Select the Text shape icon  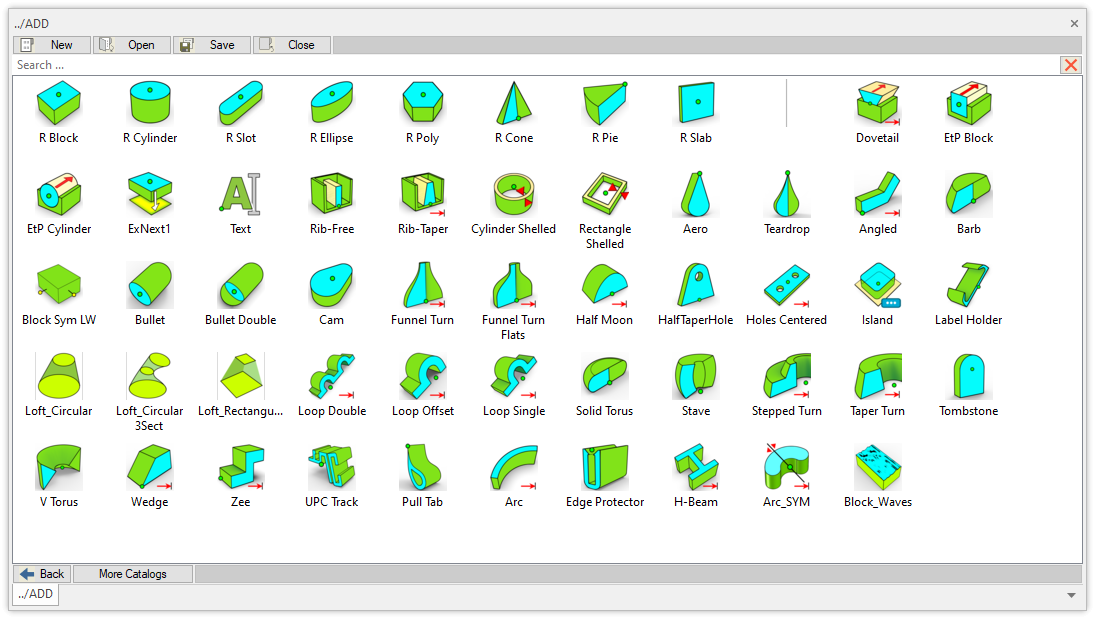240,195
